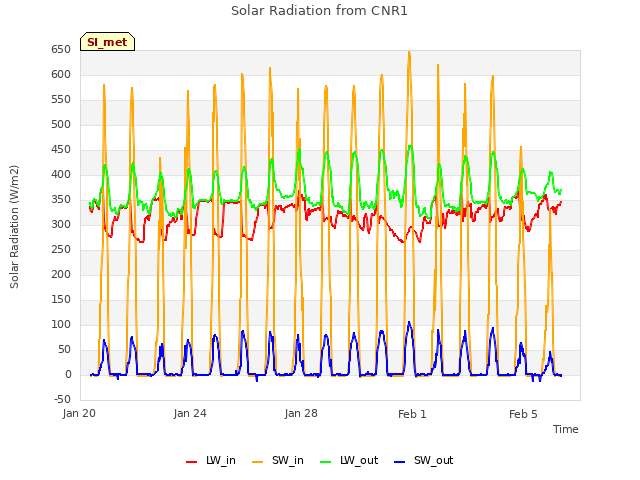Click the 650 y-axis tick label
The width and height of the screenshot is (640, 480).
pyautogui.click(x=61, y=49)
